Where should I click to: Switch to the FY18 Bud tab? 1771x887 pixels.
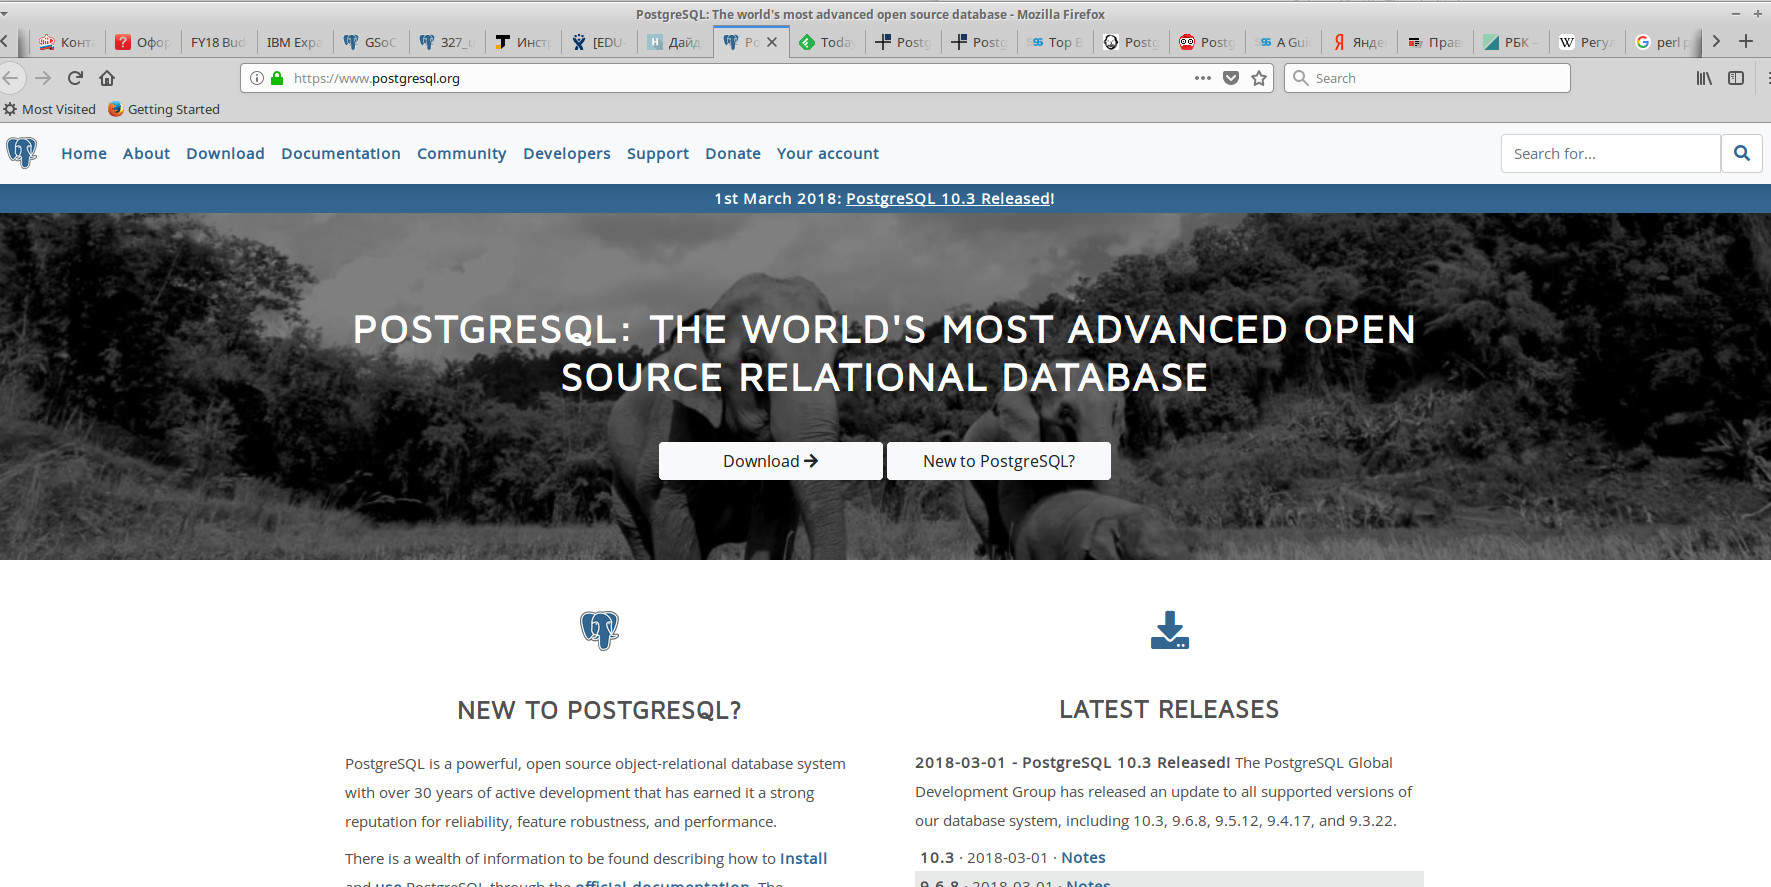[x=218, y=42]
